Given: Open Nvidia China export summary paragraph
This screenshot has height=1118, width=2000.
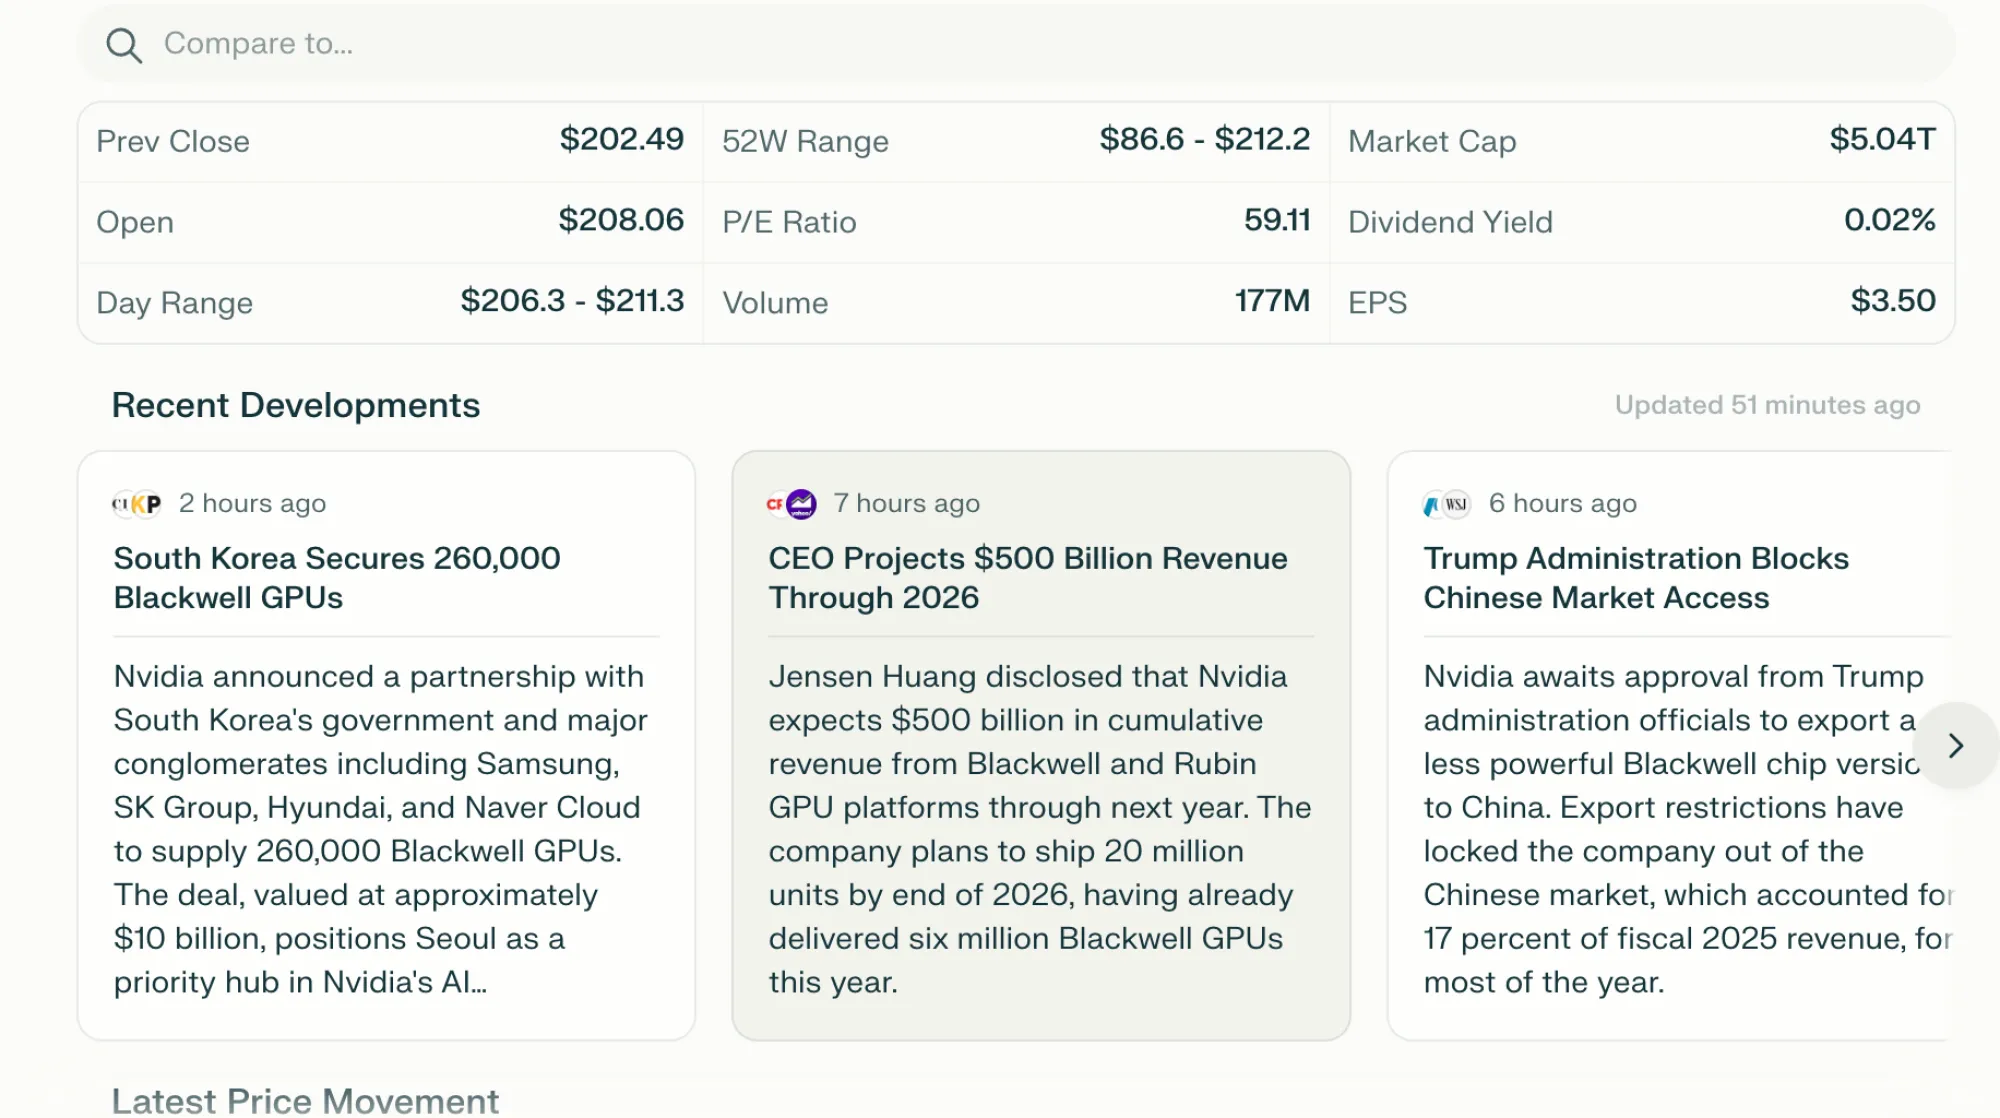Looking at the screenshot, I should pyautogui.click(x=1686, y=829).
